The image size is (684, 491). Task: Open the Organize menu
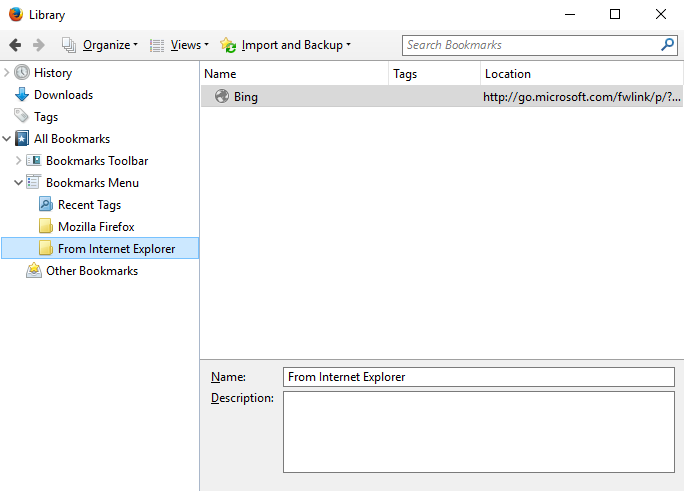[100, 45]
